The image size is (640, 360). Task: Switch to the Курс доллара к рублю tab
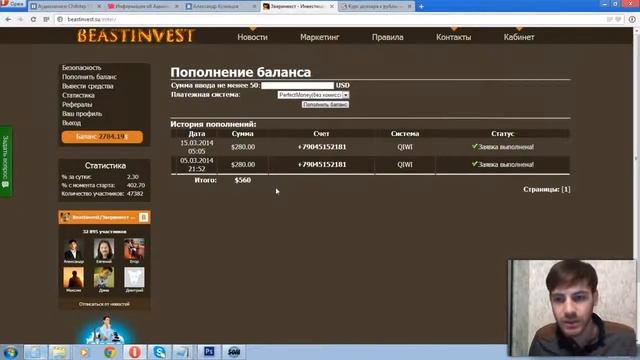[x=376, y=7]
